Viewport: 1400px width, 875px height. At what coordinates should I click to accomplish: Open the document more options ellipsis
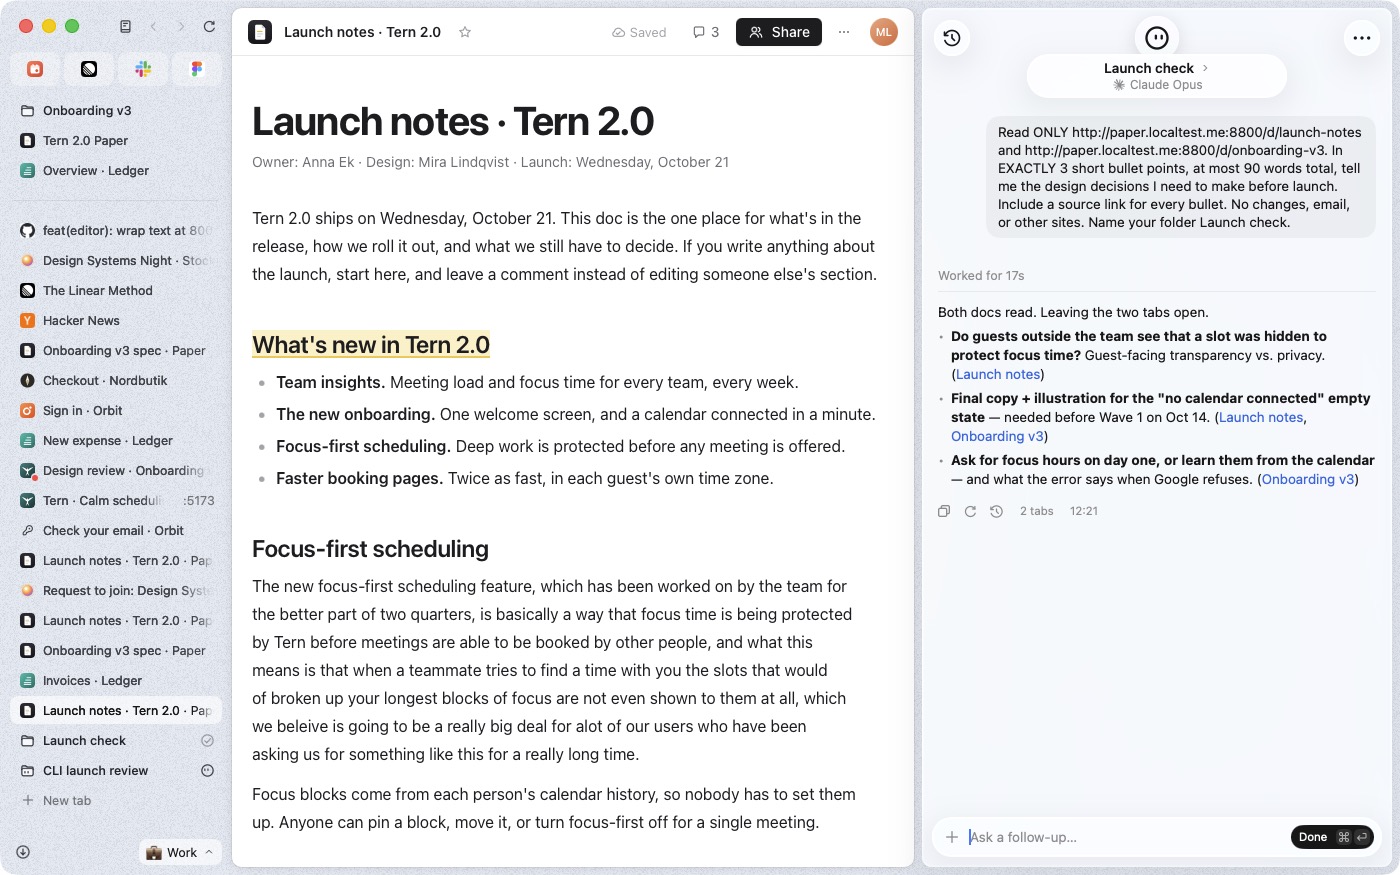click(844, 32)
